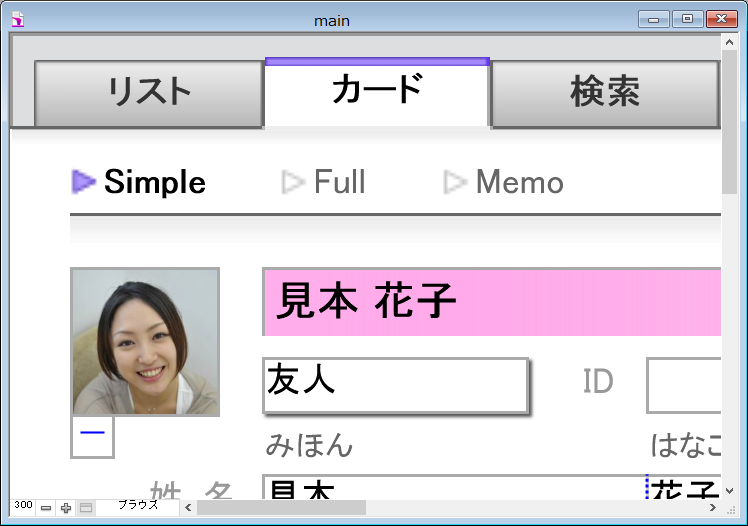Click the FileMaker window icon in title bar
Viewport: 748px width, 526px height.
[19, 19]
